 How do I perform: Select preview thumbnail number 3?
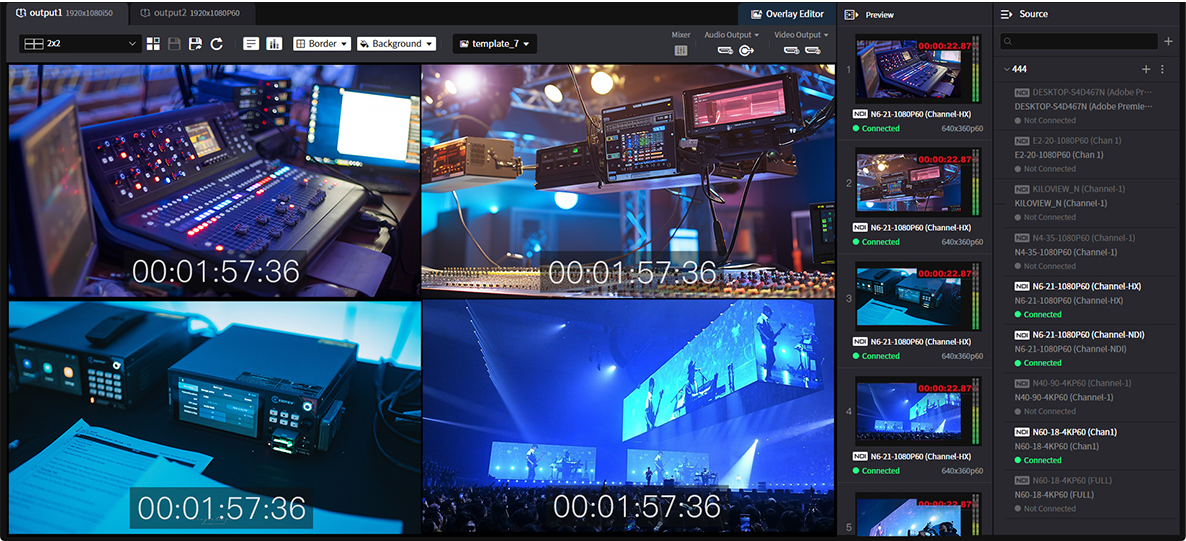(x=914, y=297)
